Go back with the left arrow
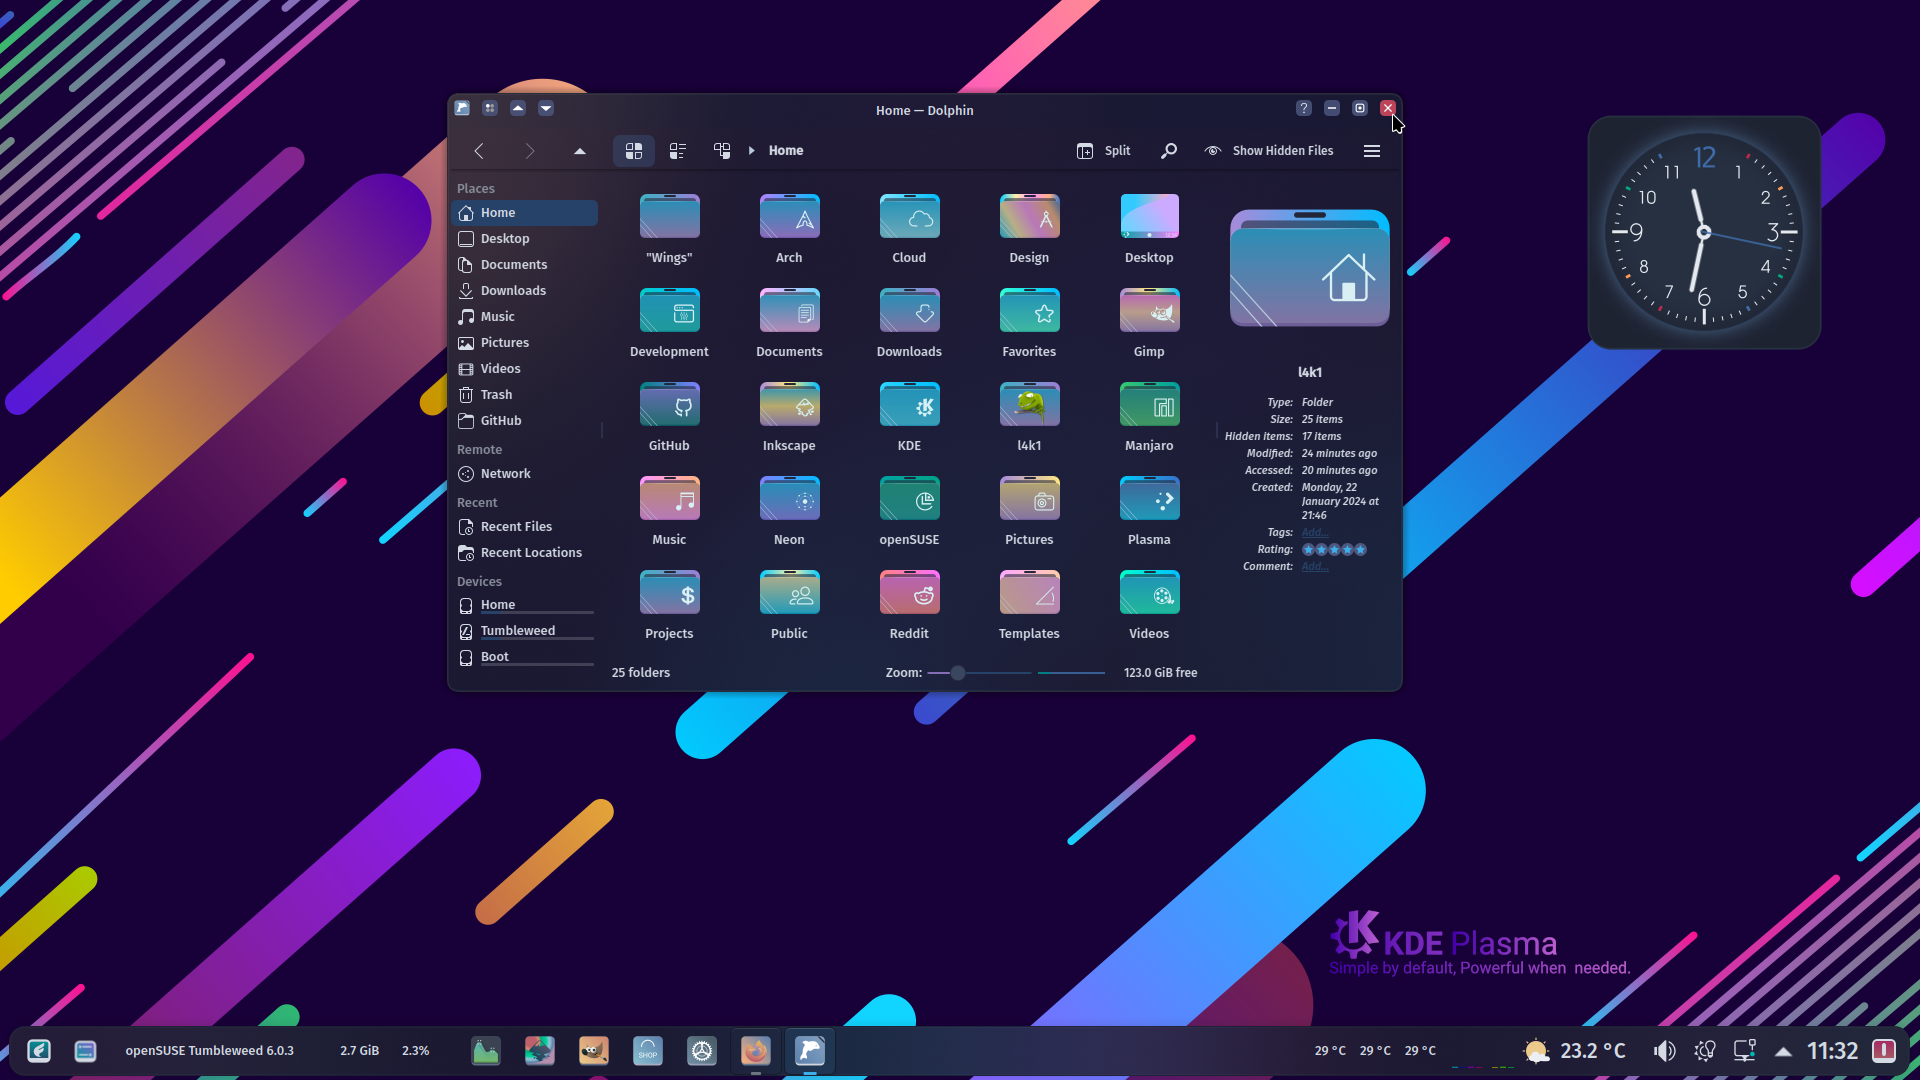The width and height of the screenshot is (1920, 1080). click(479, 151)
